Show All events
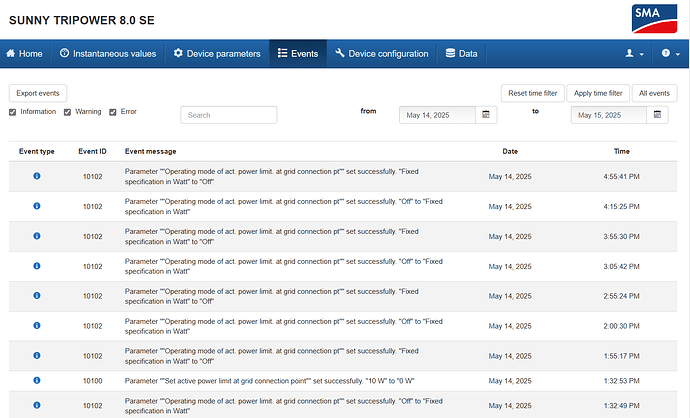Viewport: 690px width, 418px height. point(654,93)
